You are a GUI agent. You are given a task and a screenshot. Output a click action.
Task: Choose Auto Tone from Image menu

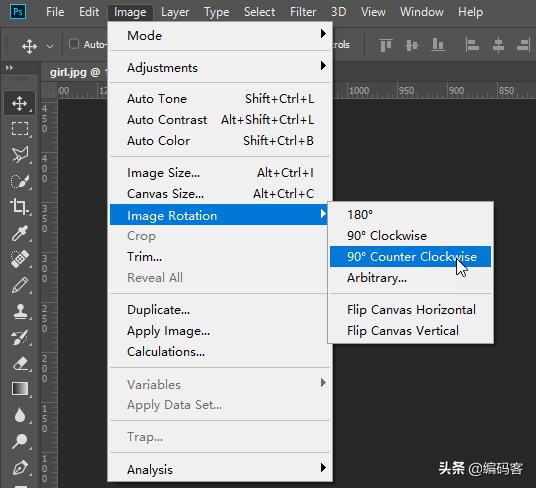(x=220, y=99)
